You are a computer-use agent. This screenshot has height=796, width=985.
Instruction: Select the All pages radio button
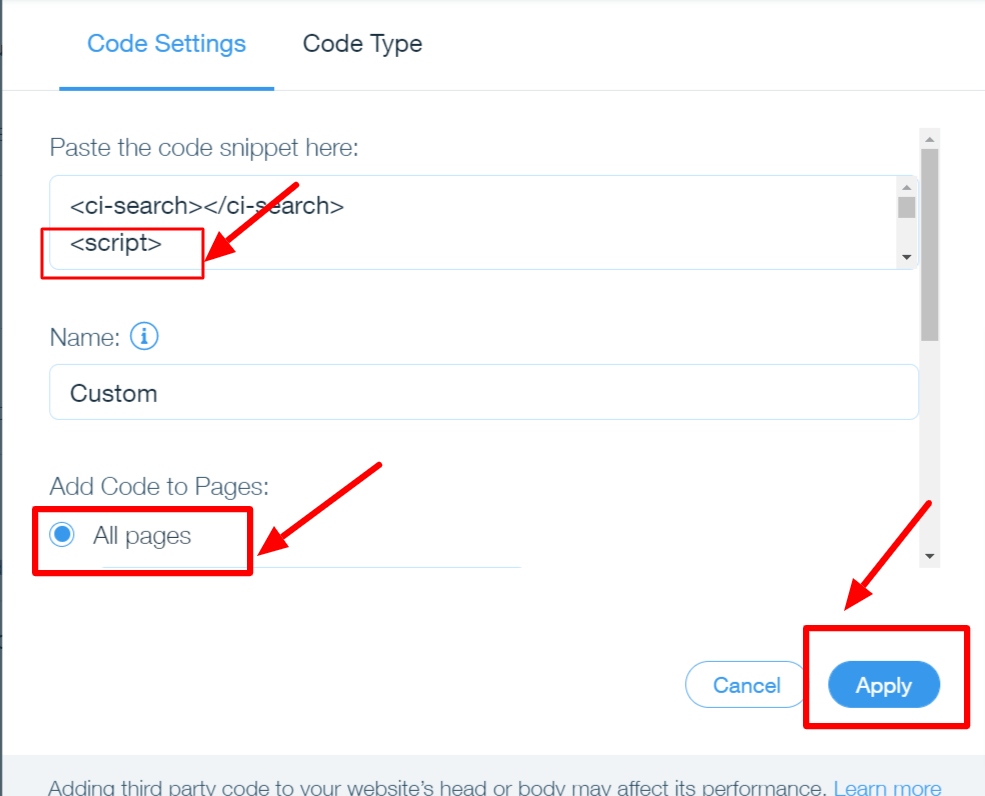point(61,535)
